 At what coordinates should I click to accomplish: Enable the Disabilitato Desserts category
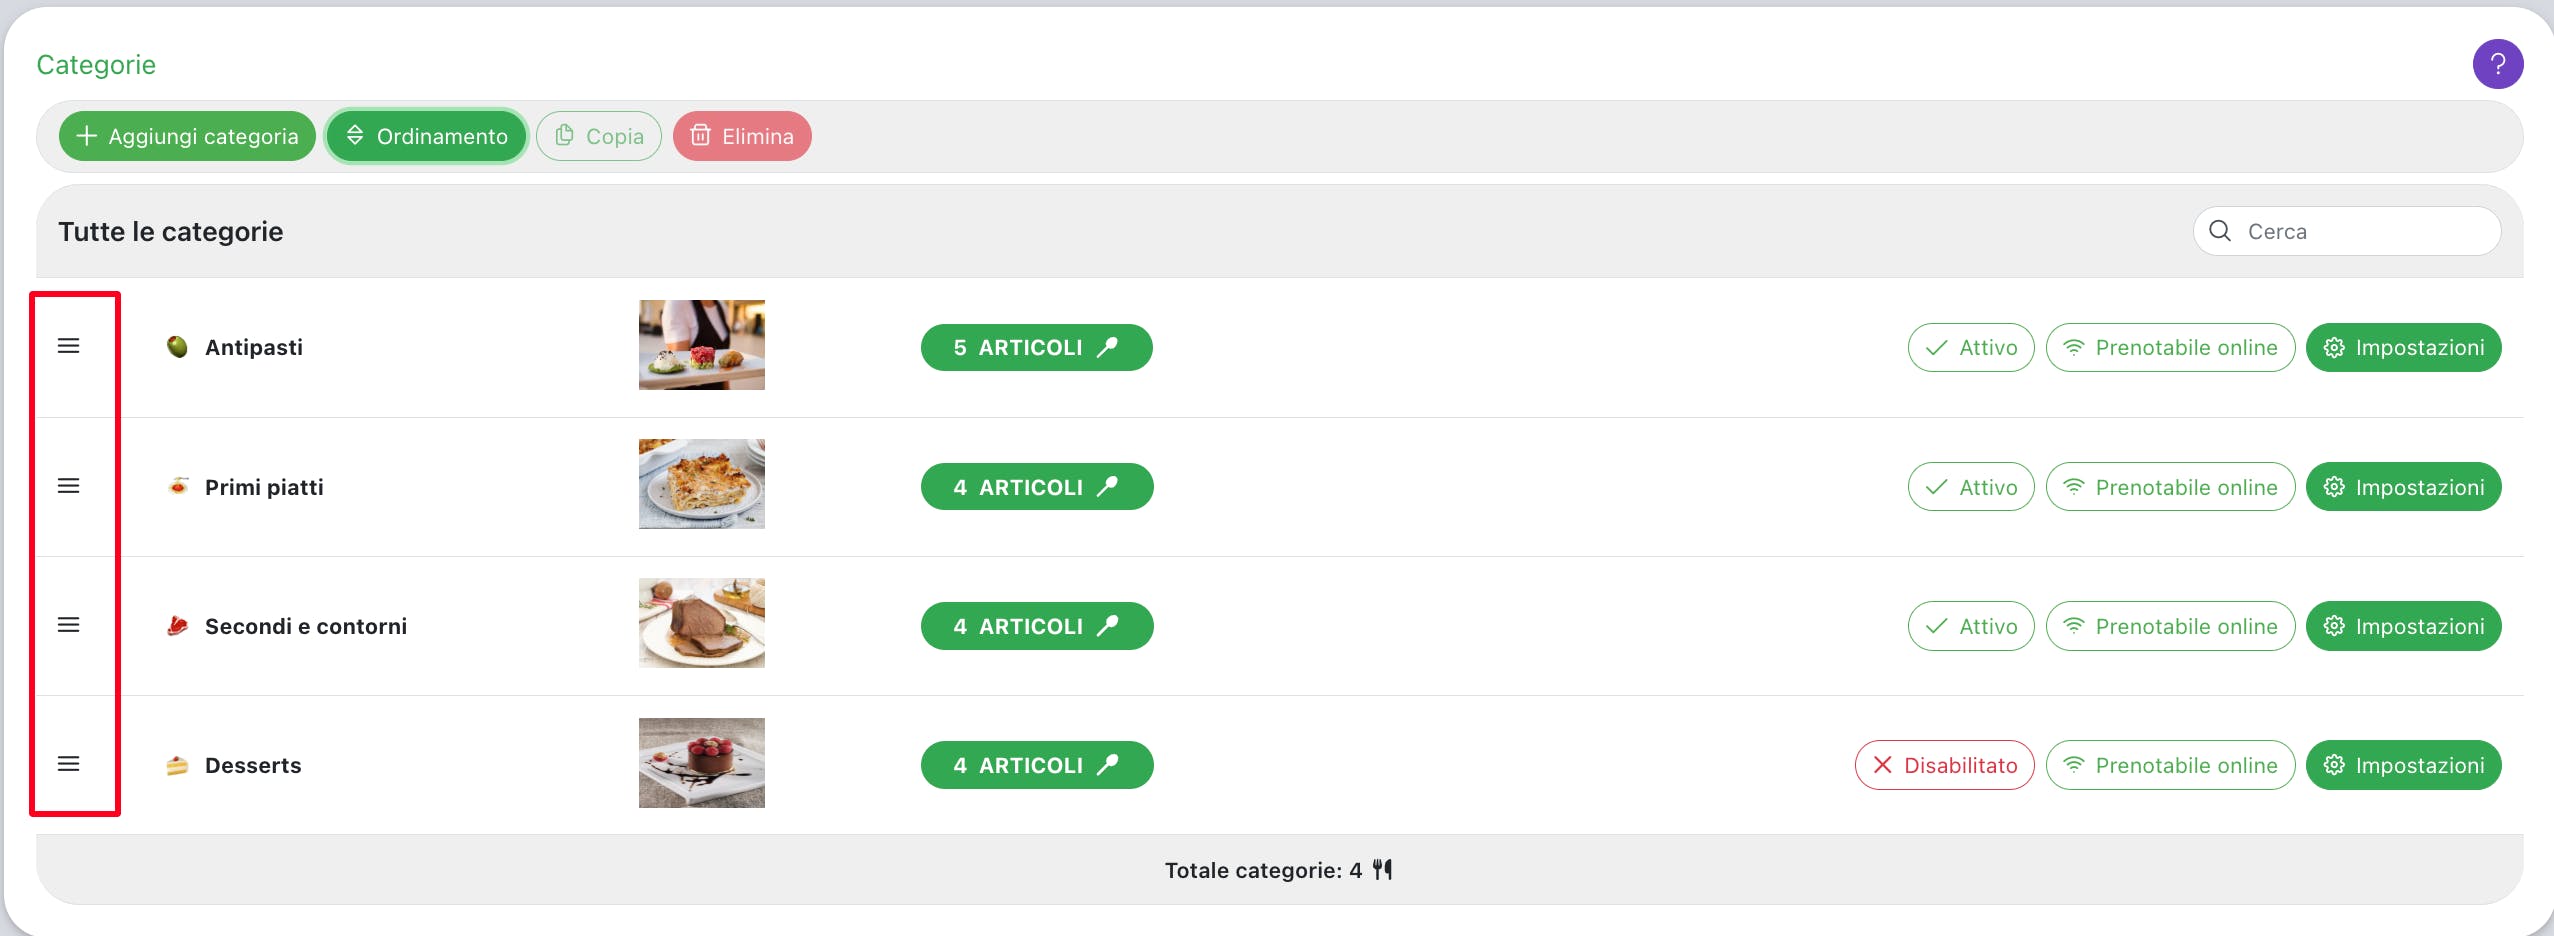pyautogui.click(x=1944, y=765)
